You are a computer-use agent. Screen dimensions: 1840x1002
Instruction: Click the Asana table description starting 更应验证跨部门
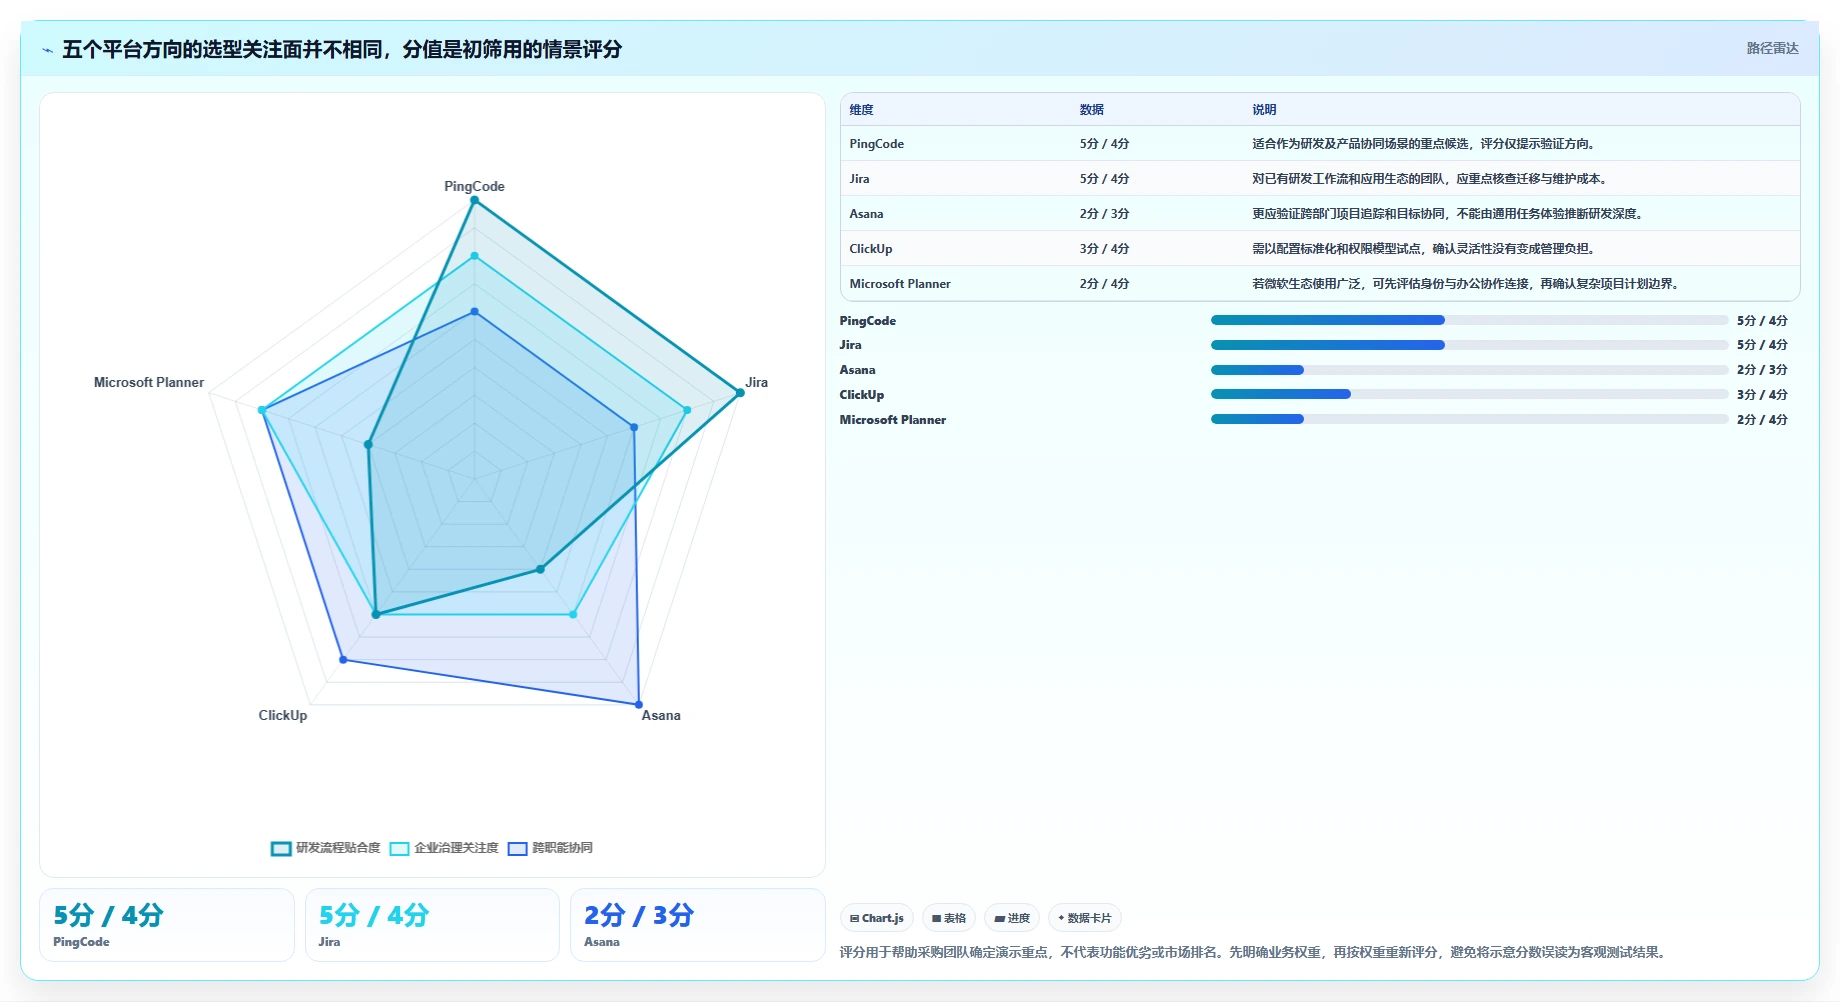(1449, 214)
